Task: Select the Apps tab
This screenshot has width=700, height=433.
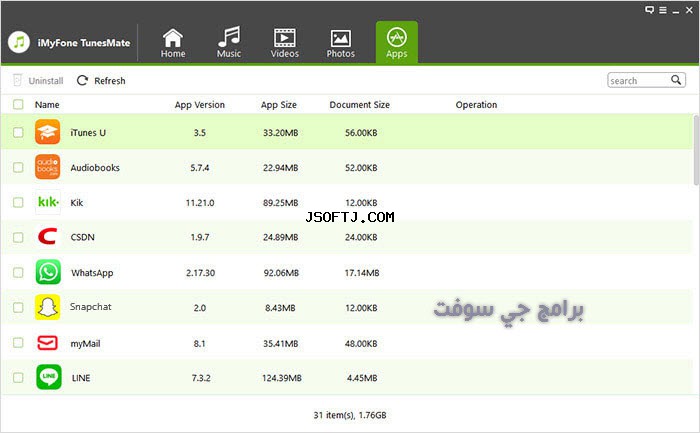Action: (x=397, y=42)
